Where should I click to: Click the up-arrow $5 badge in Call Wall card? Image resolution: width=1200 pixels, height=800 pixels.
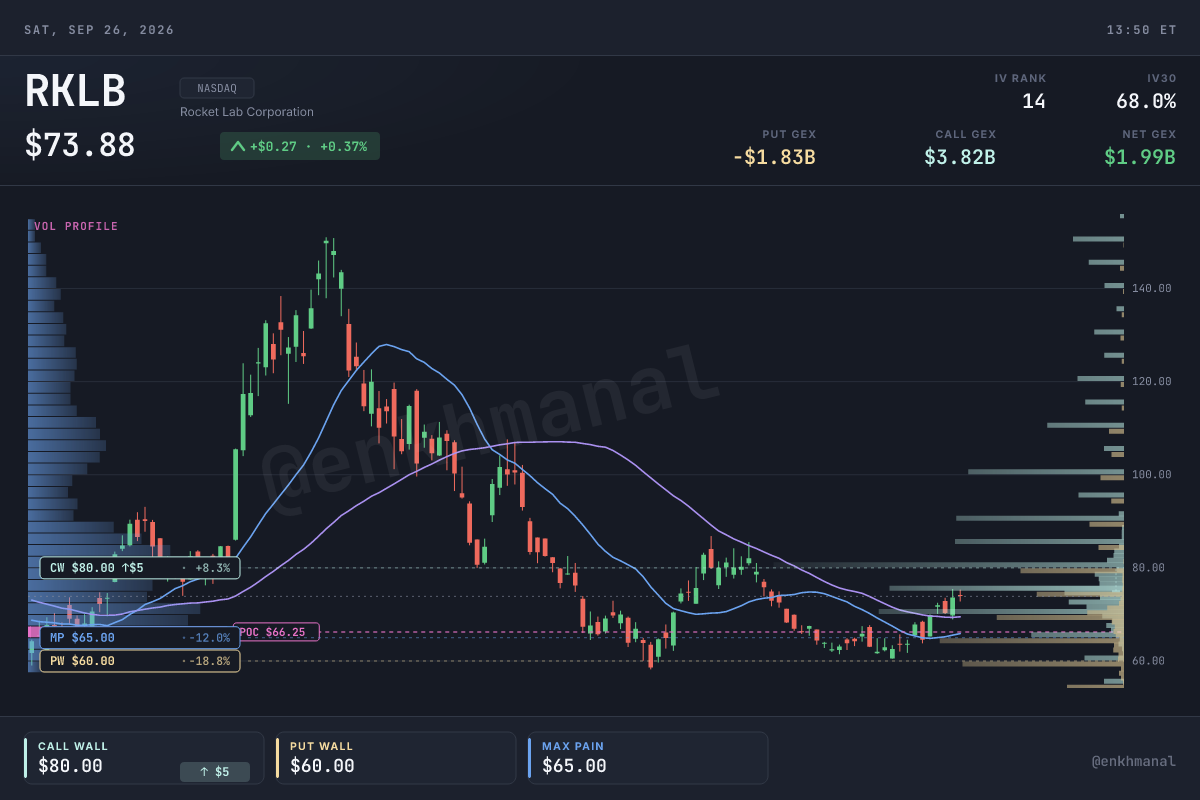(x=215, y=772)
